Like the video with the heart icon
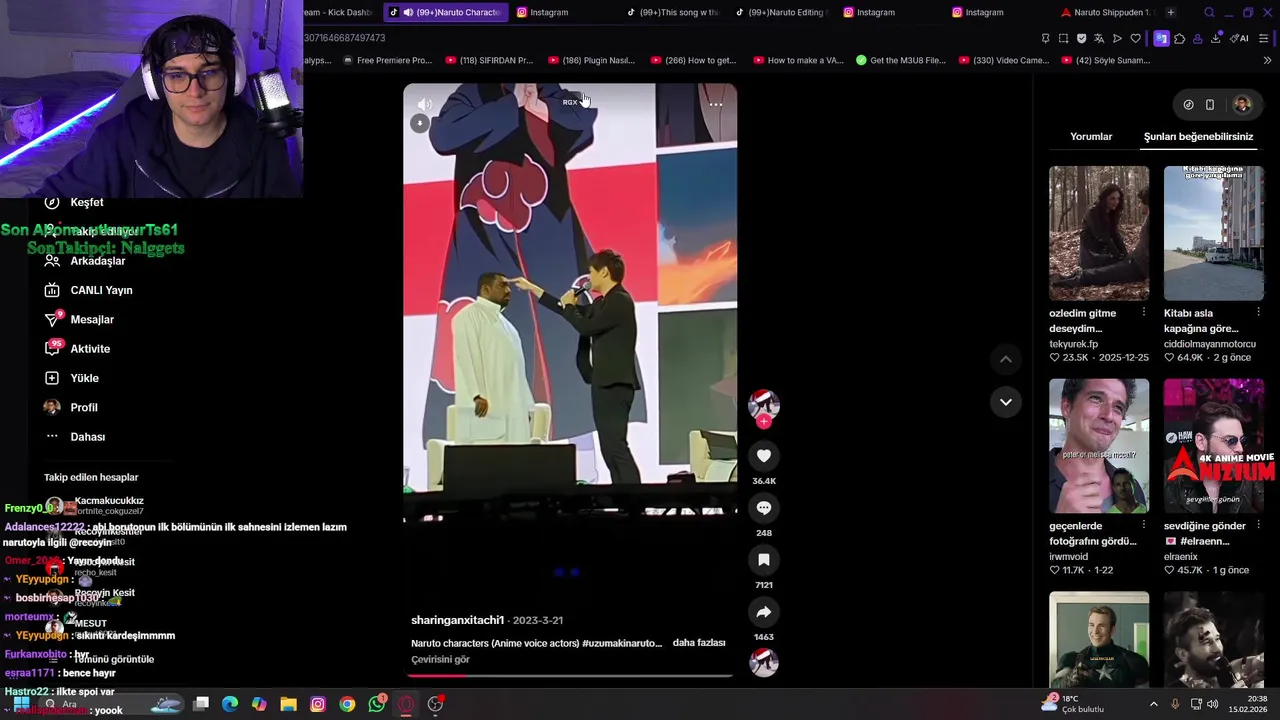This screenshot has height=720, width=1280. coord(764,456)
